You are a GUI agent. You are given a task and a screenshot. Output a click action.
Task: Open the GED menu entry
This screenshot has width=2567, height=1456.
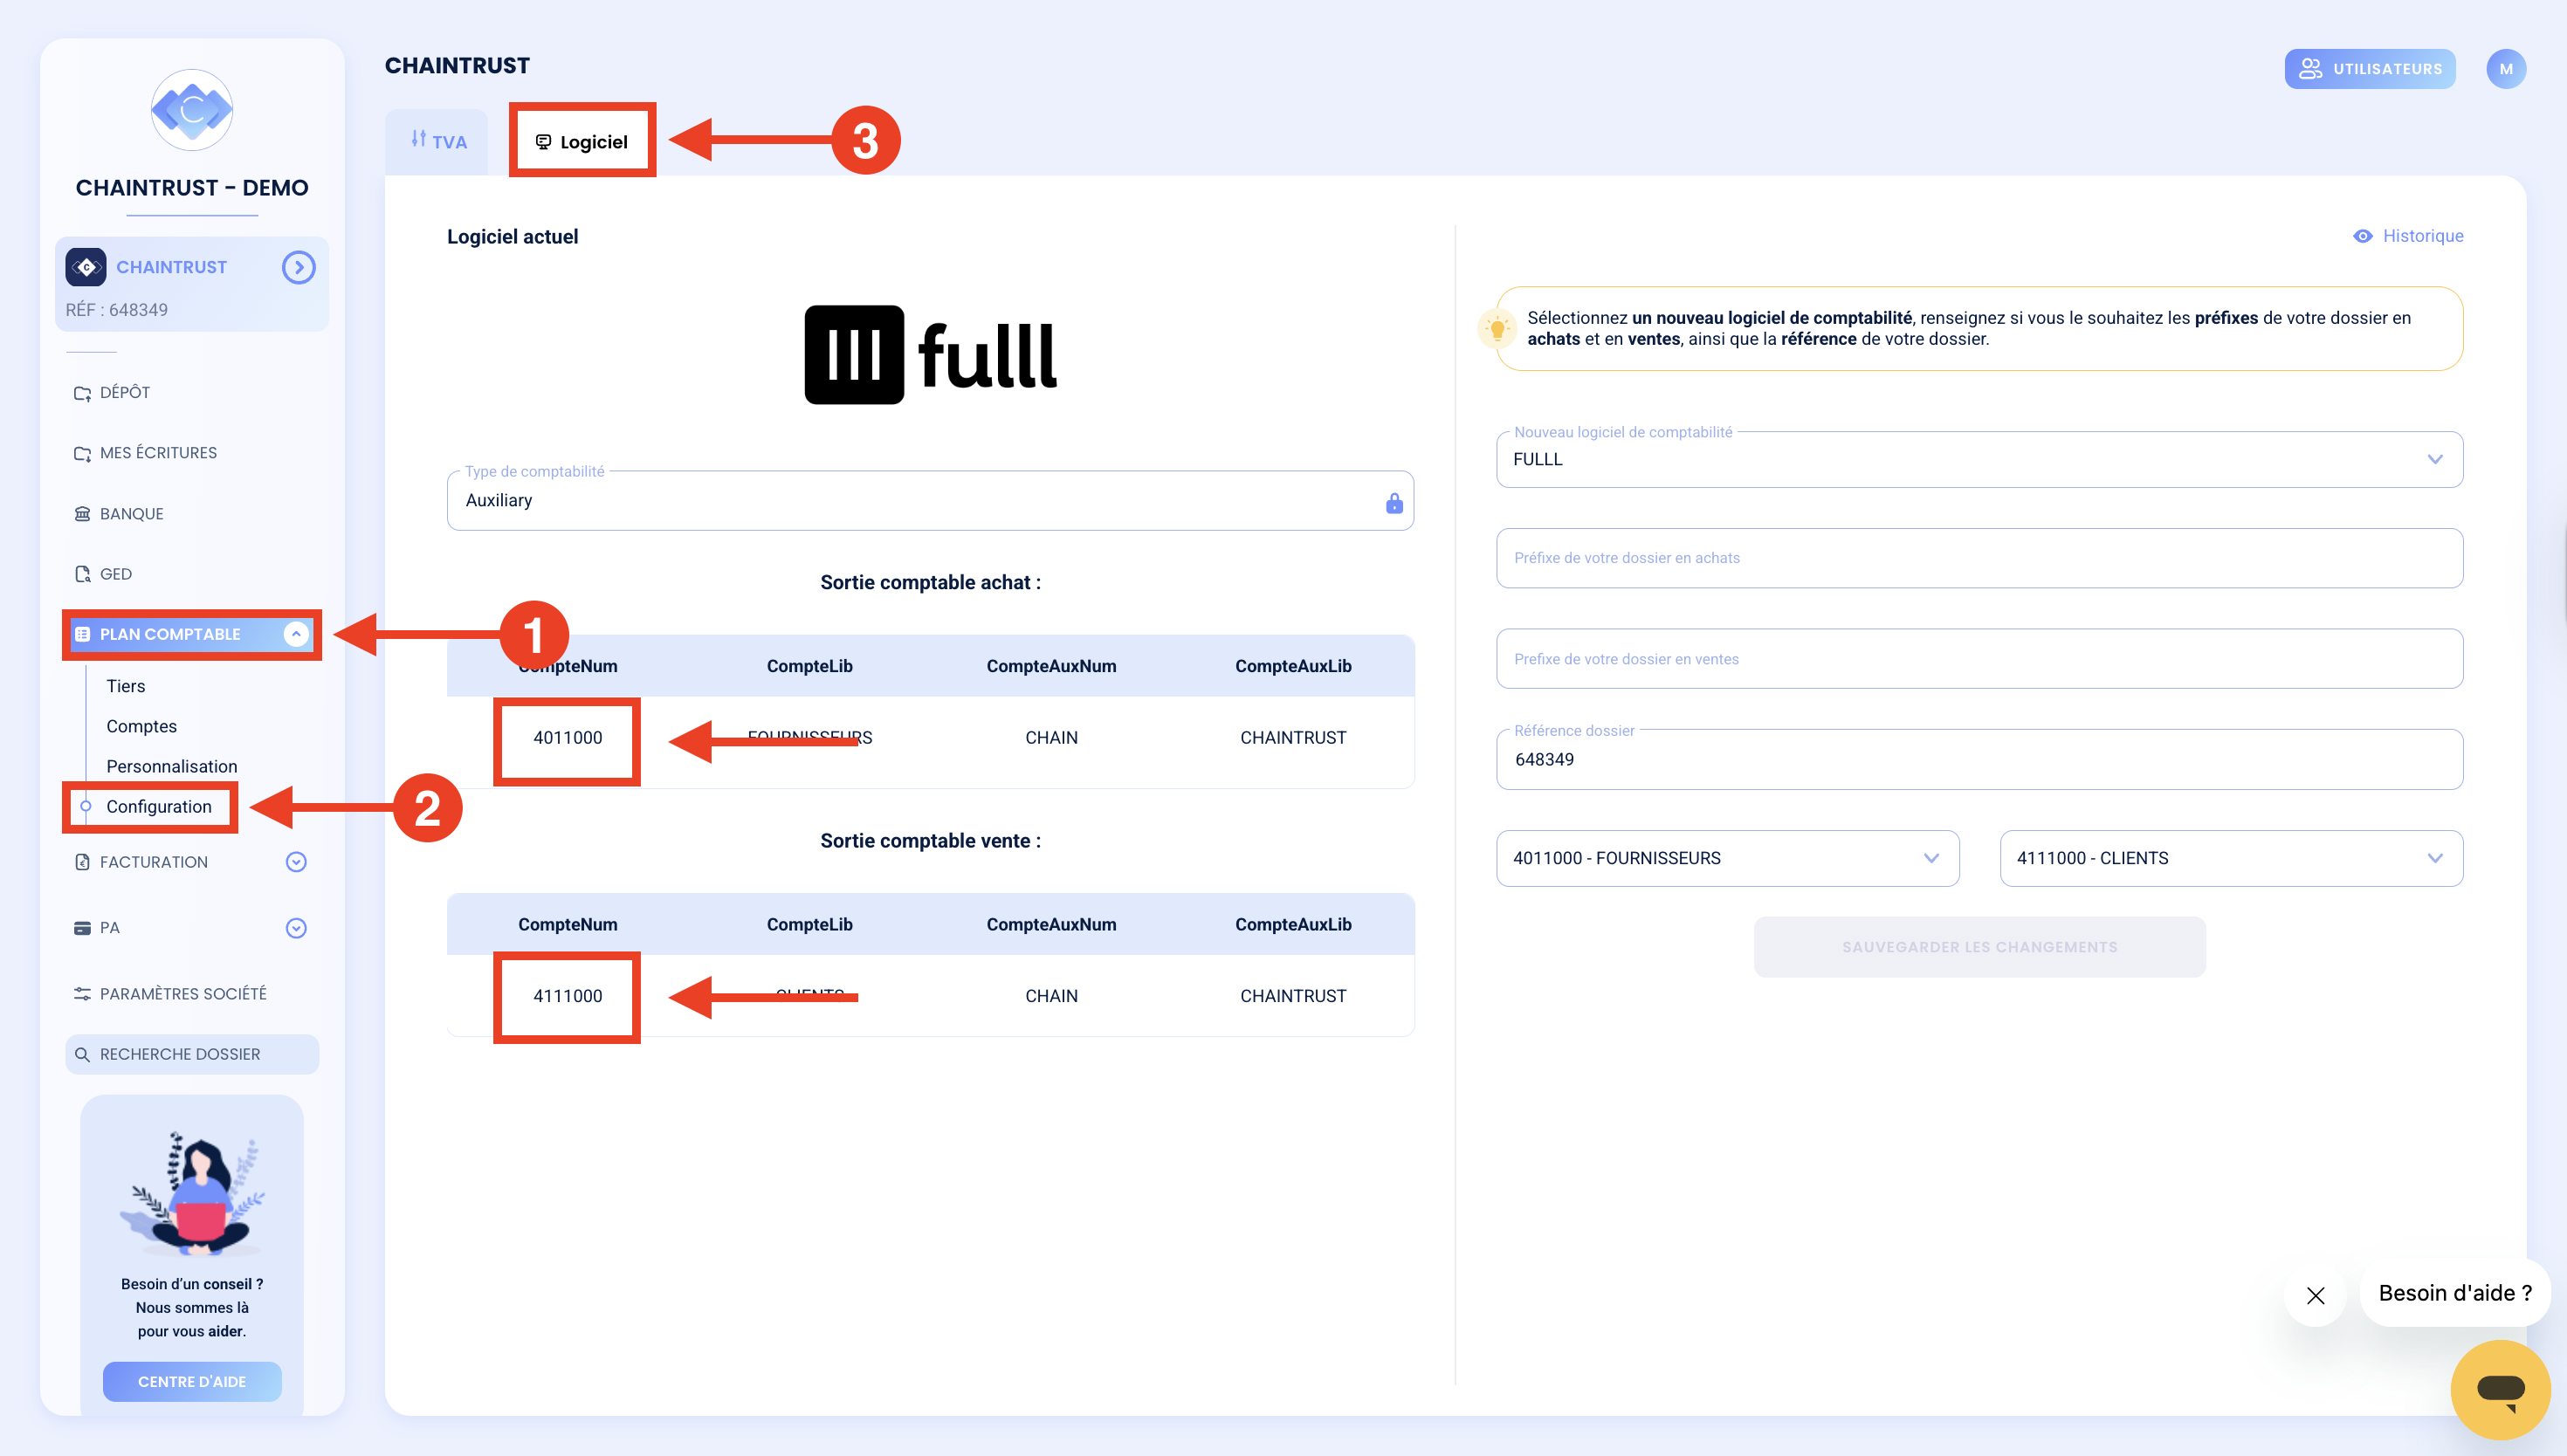click(116, 573)
